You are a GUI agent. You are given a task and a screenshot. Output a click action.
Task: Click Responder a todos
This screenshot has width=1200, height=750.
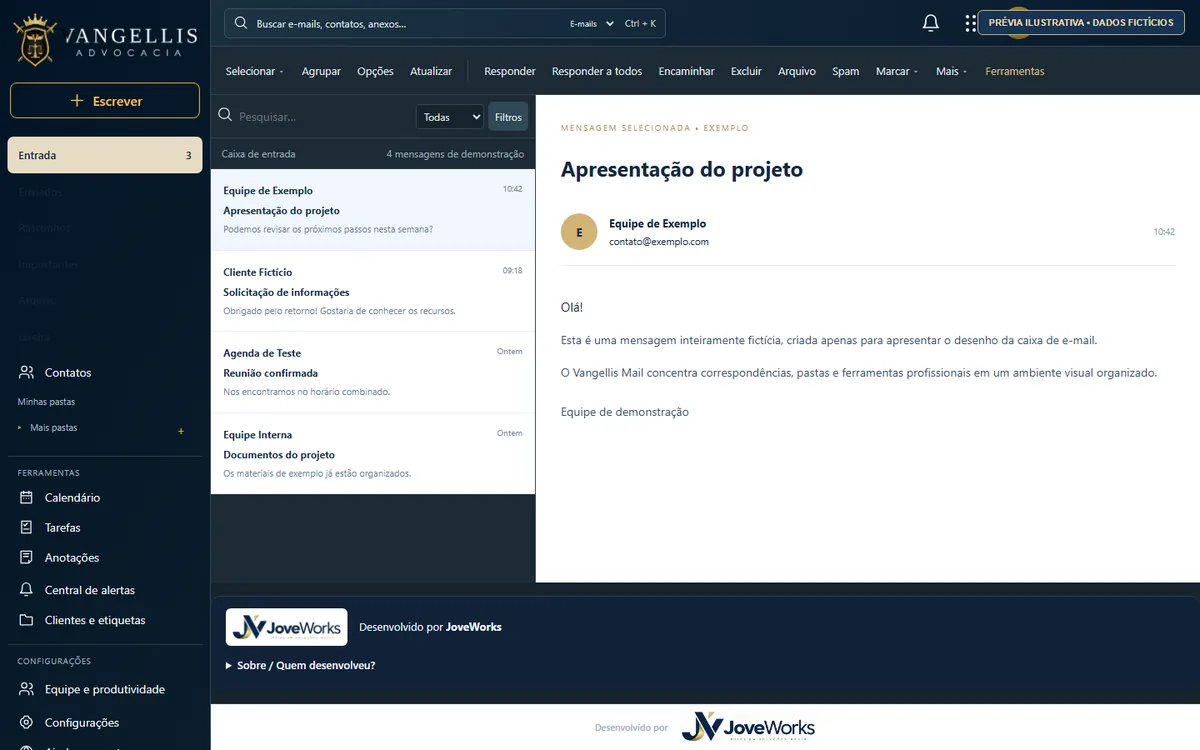(597, 71)
